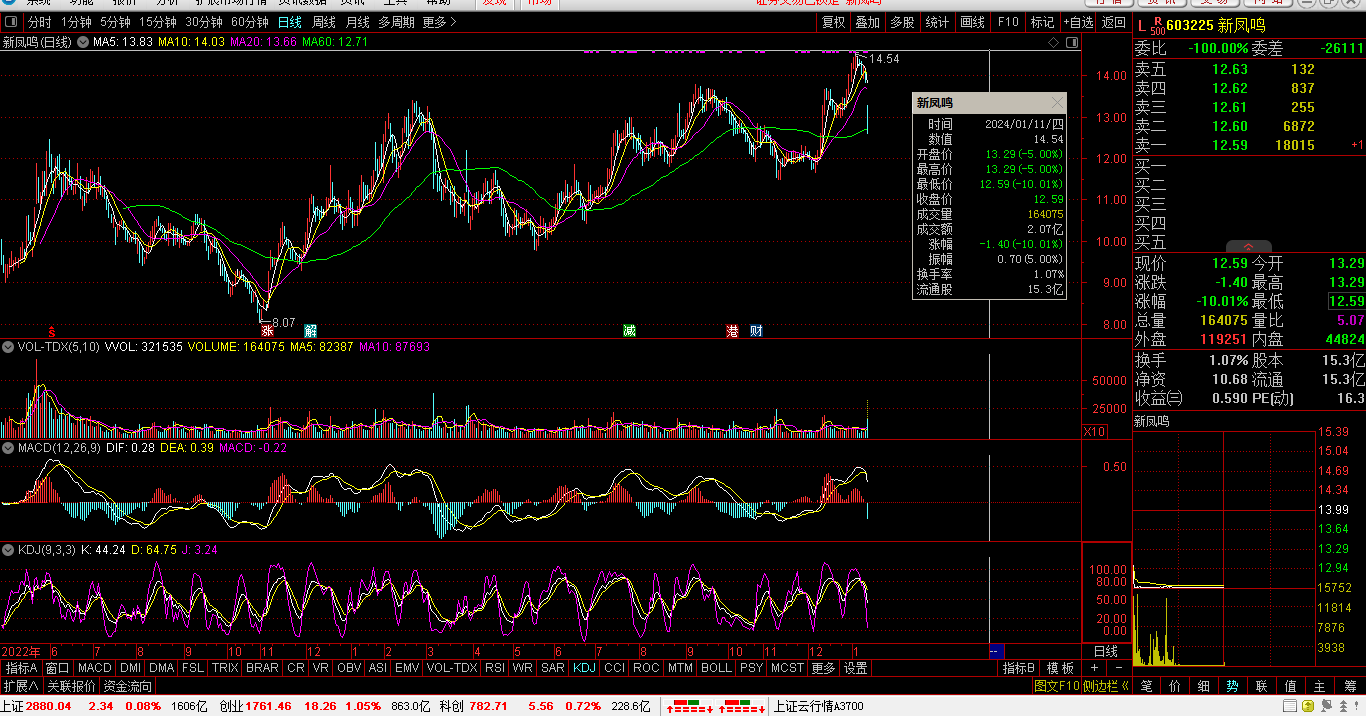Screen dimensions: 1366x716
Task: Click the cyan '解' event marker on chart
Action: click(x=311, y=330)
